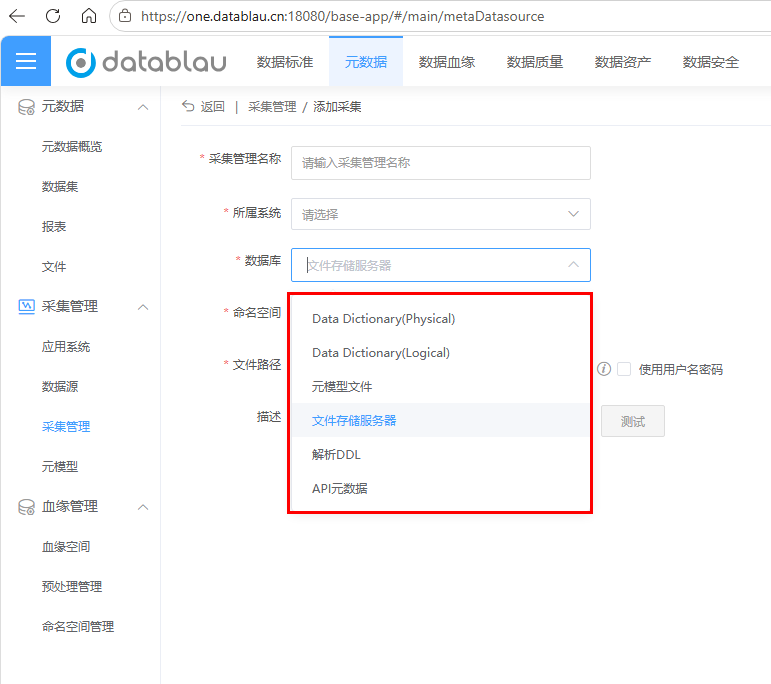The height and width of the screenshot is (684, 771).
Task: Toggle the hamburger menu button
Action: click(26, 61)
